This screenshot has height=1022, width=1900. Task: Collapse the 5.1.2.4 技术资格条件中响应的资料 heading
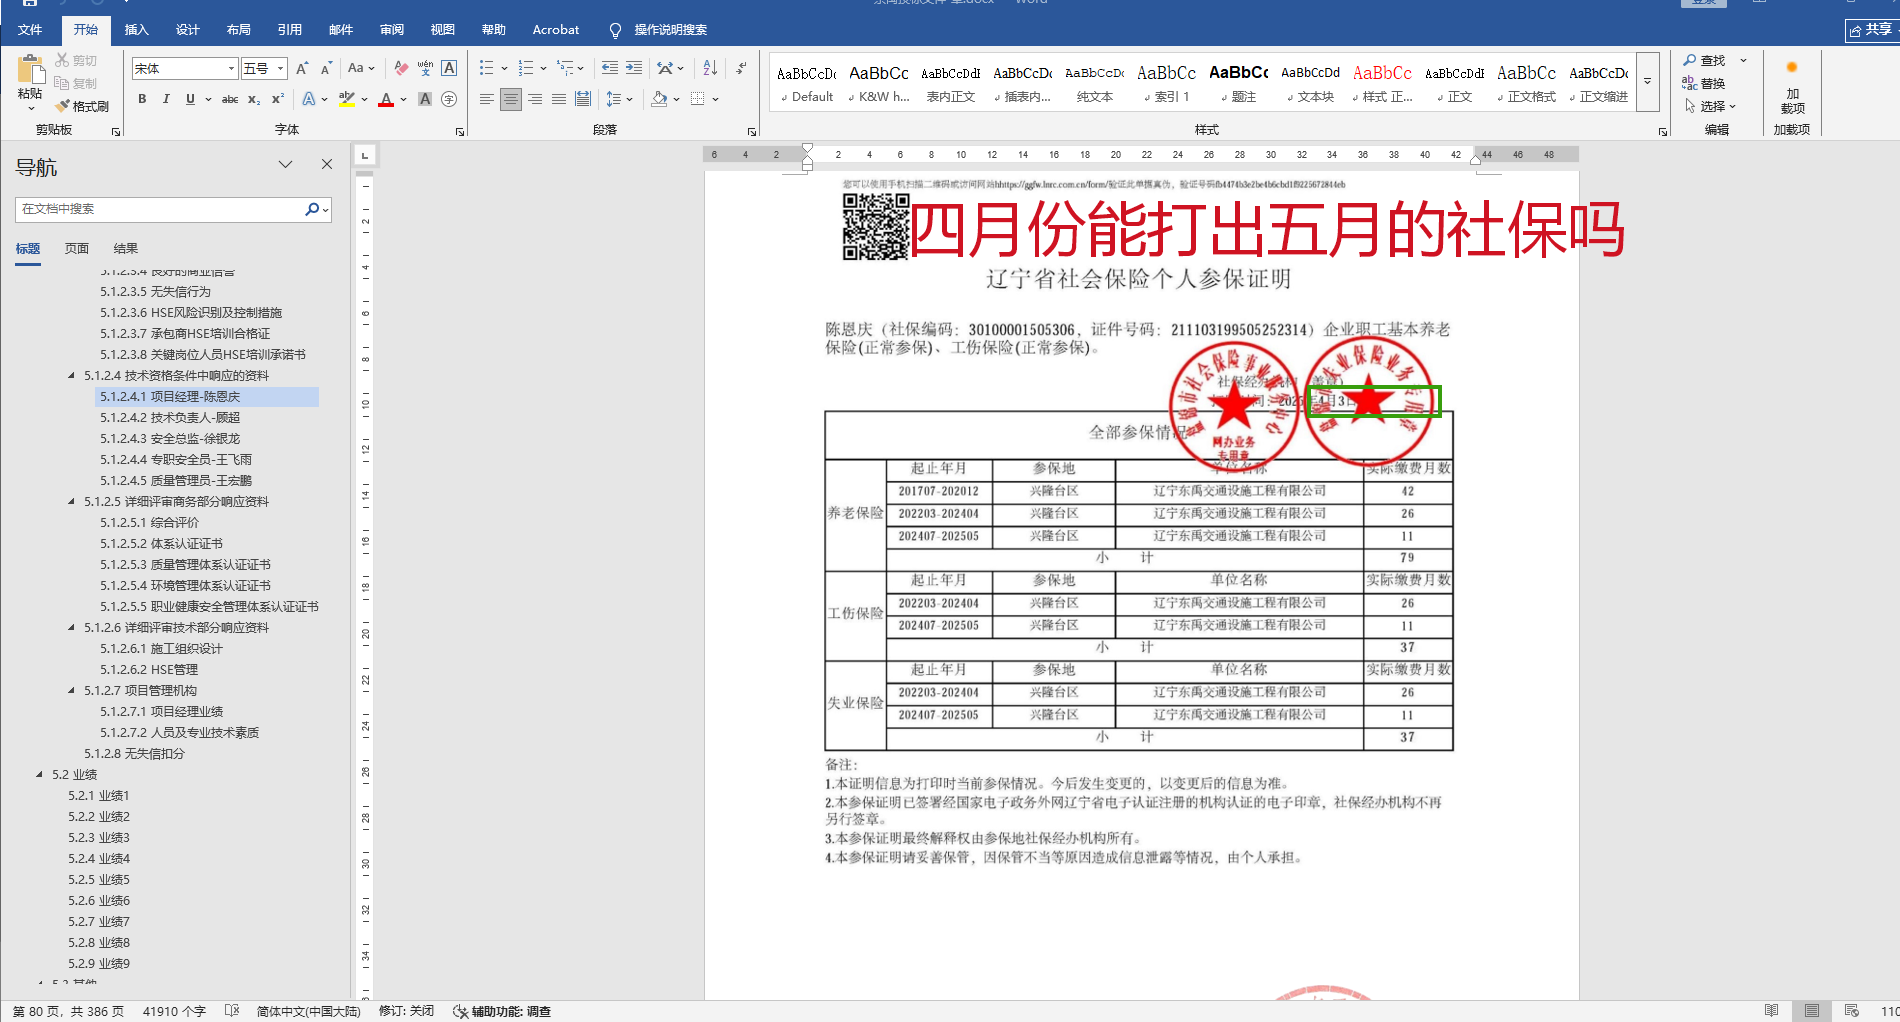pyautogui.click(x=71, y=376)
